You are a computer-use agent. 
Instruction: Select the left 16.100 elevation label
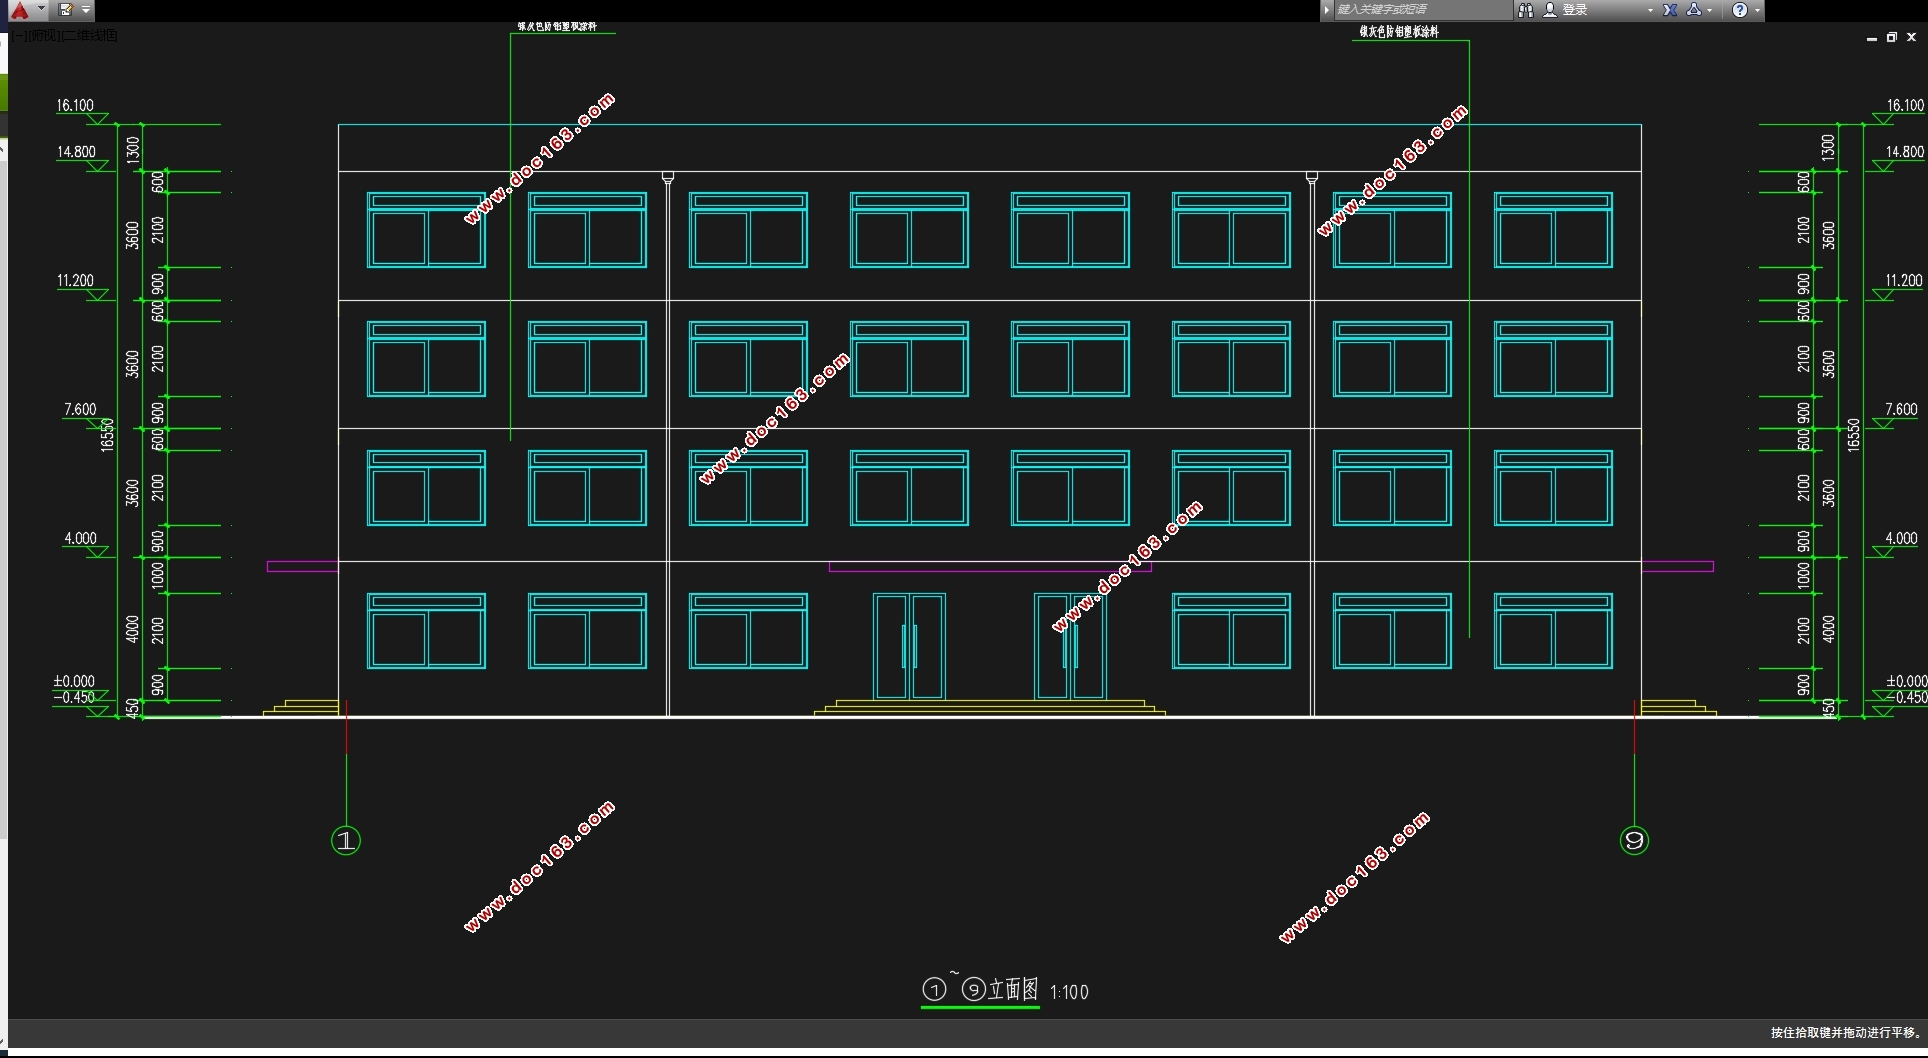click(x=75, y=105)
